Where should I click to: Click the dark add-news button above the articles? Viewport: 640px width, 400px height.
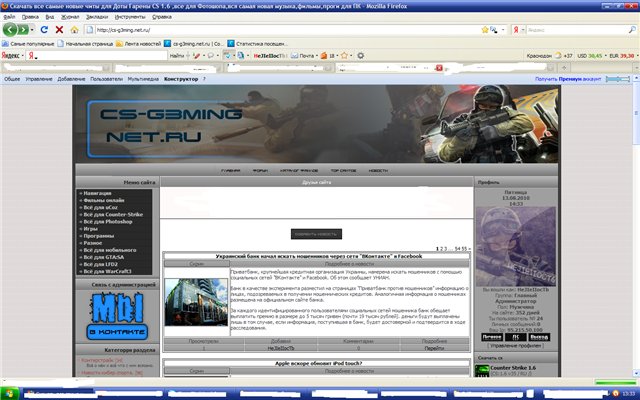(x=316, y=234)
